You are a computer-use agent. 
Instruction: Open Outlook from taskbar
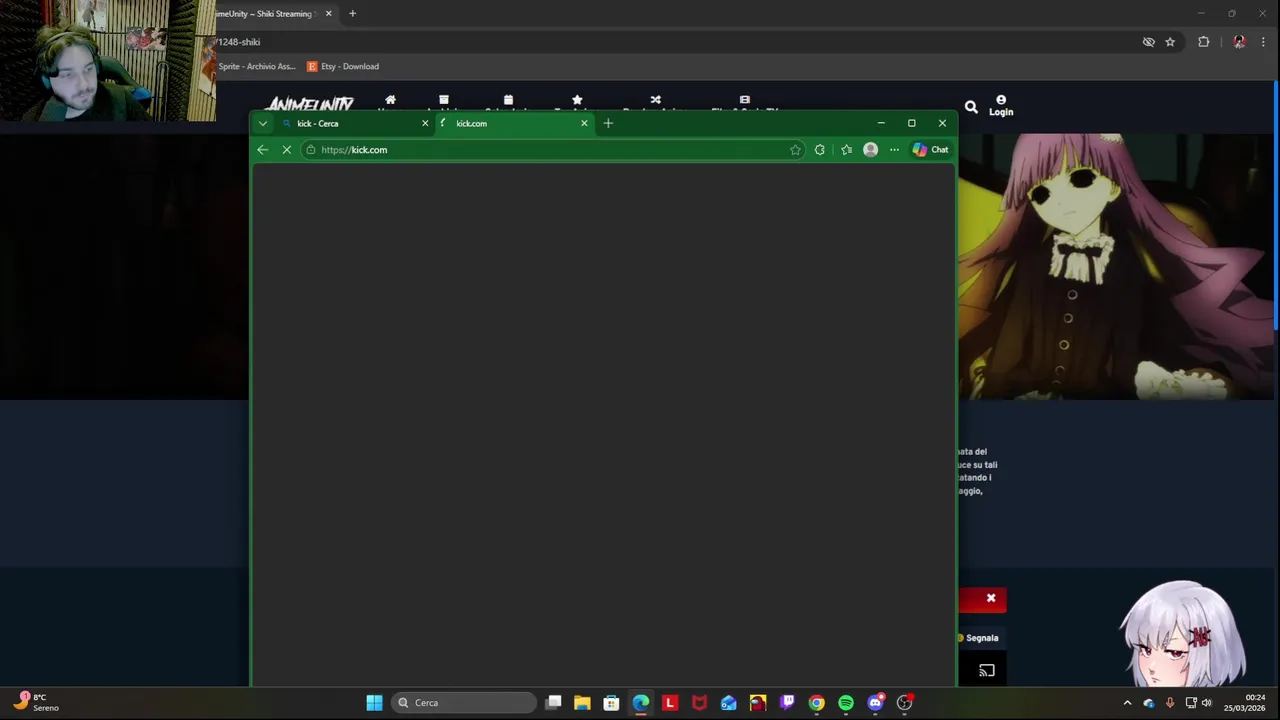click(x=729, y=703)
